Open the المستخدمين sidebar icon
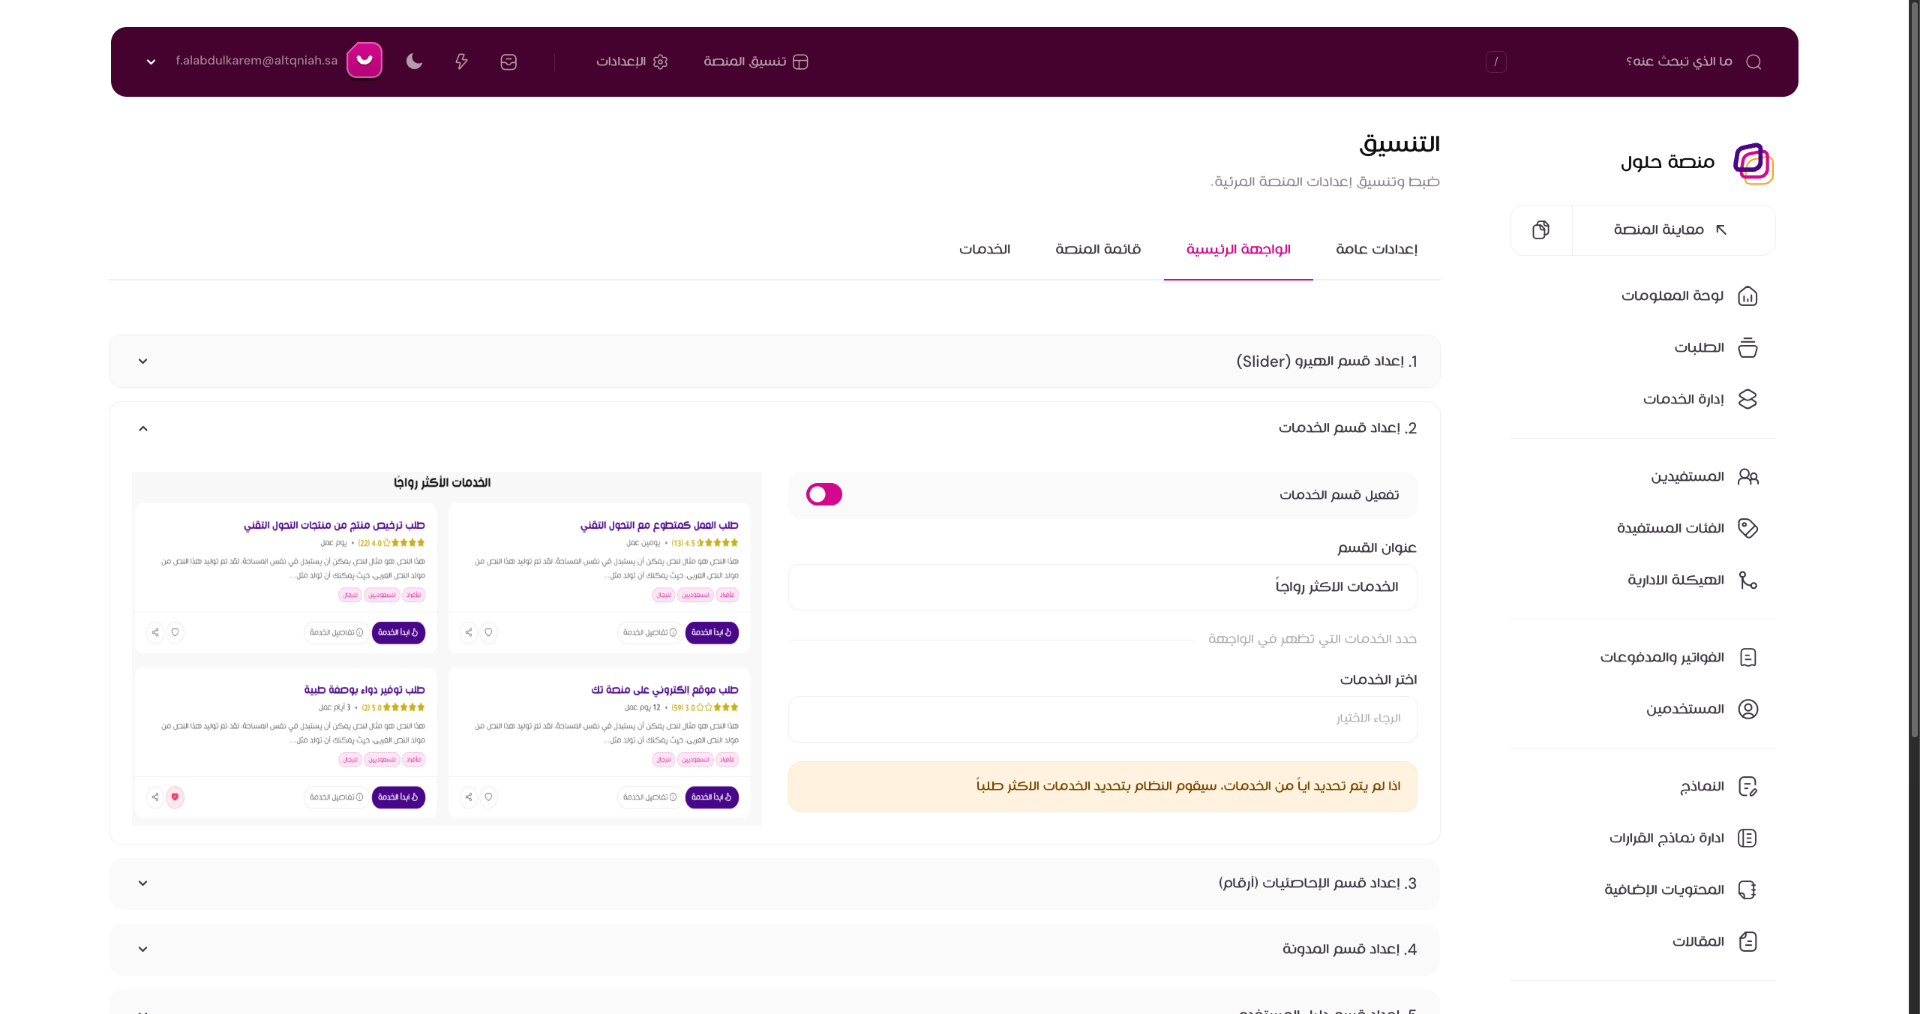Viewport: 1920px width, 1014px height. pyautogui.click(x=1748, y=709)
